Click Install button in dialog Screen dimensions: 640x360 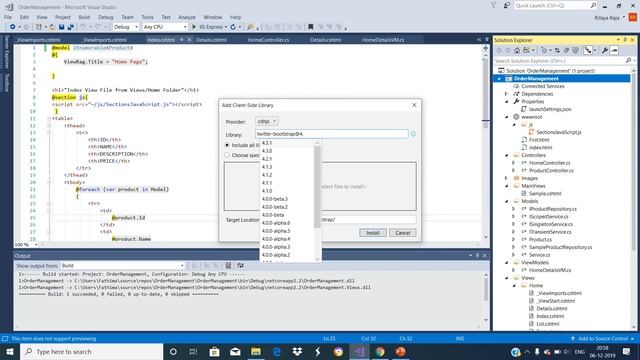point(373,233)
